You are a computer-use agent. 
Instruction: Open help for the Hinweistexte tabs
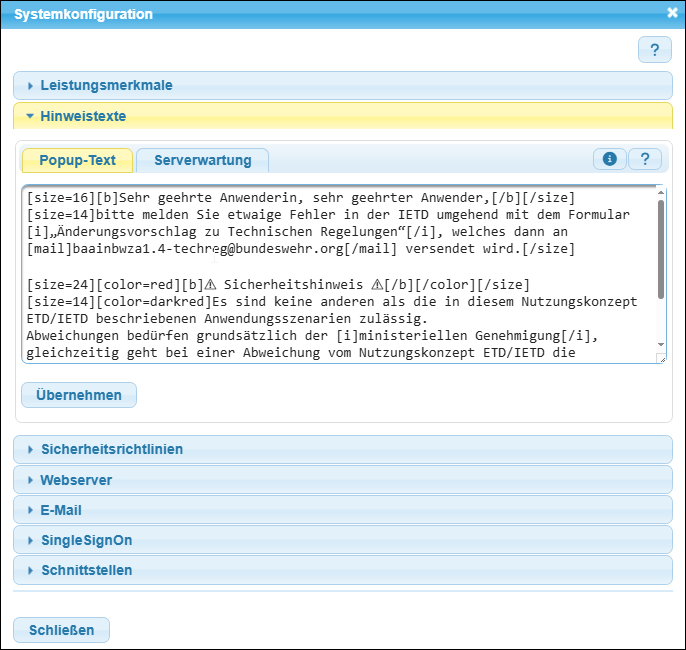coord(645,159)
